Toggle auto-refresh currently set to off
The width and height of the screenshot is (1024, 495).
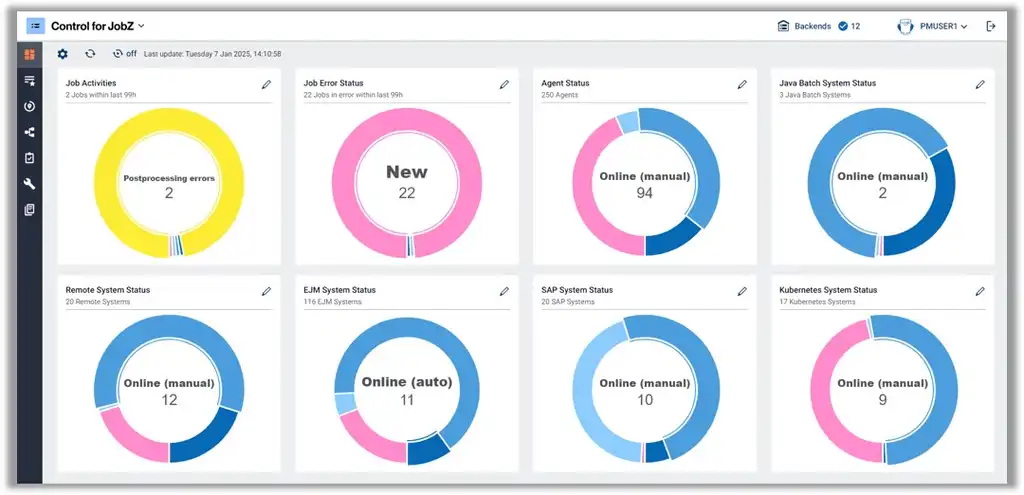click(x=124, y=54)
